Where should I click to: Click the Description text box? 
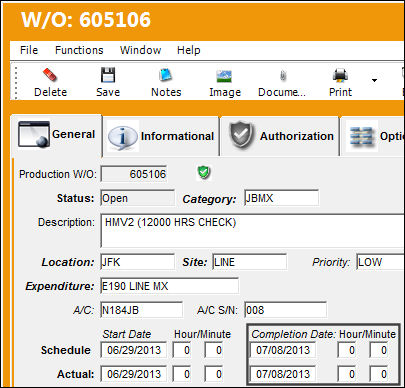[x=252, y=231]
